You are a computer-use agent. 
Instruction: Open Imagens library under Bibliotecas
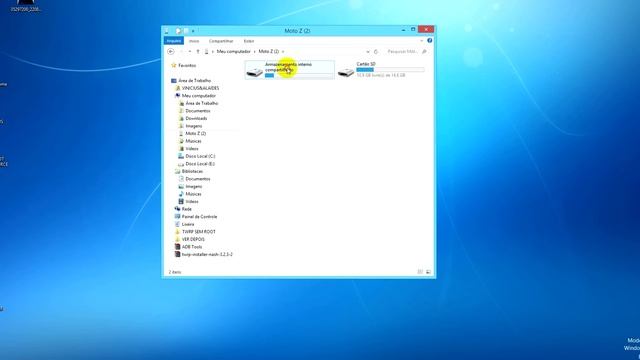(193, 187)
